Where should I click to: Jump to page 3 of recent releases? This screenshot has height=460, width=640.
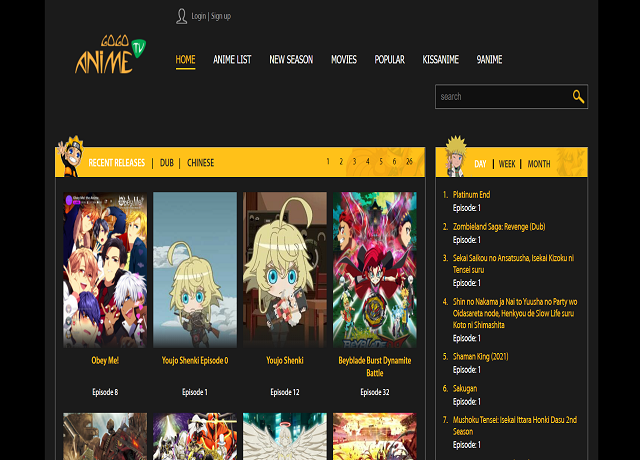click(x=354, y=161)
